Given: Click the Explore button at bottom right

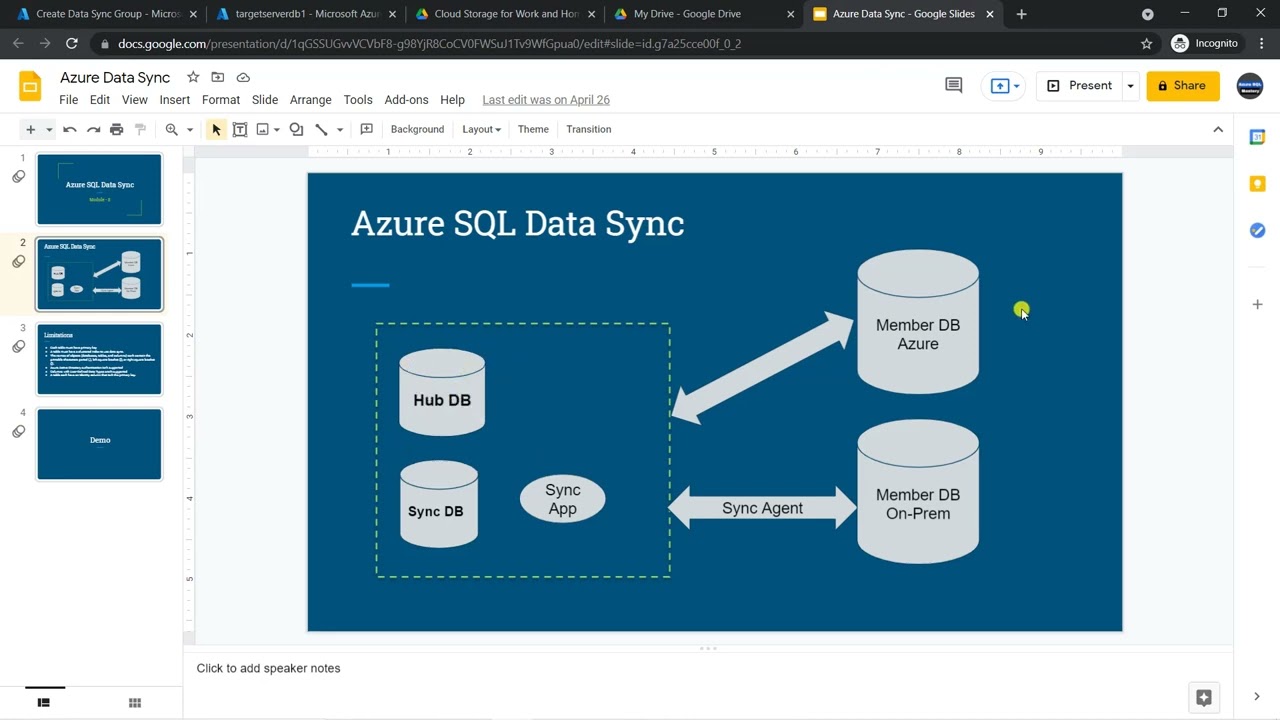Looking at the screenshot, I should (x=1204, y=697).
